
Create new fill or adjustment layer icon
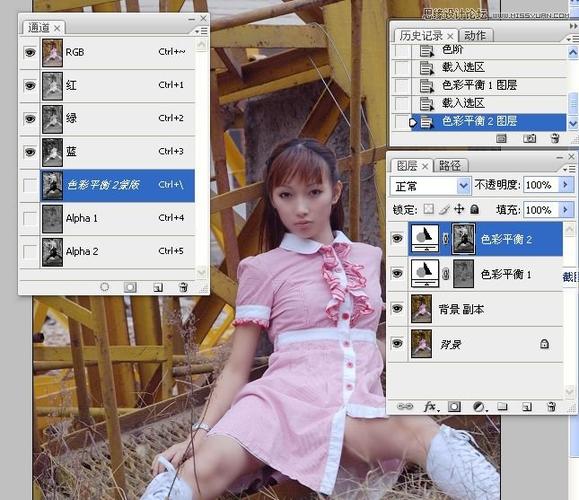tap(480, 407)
